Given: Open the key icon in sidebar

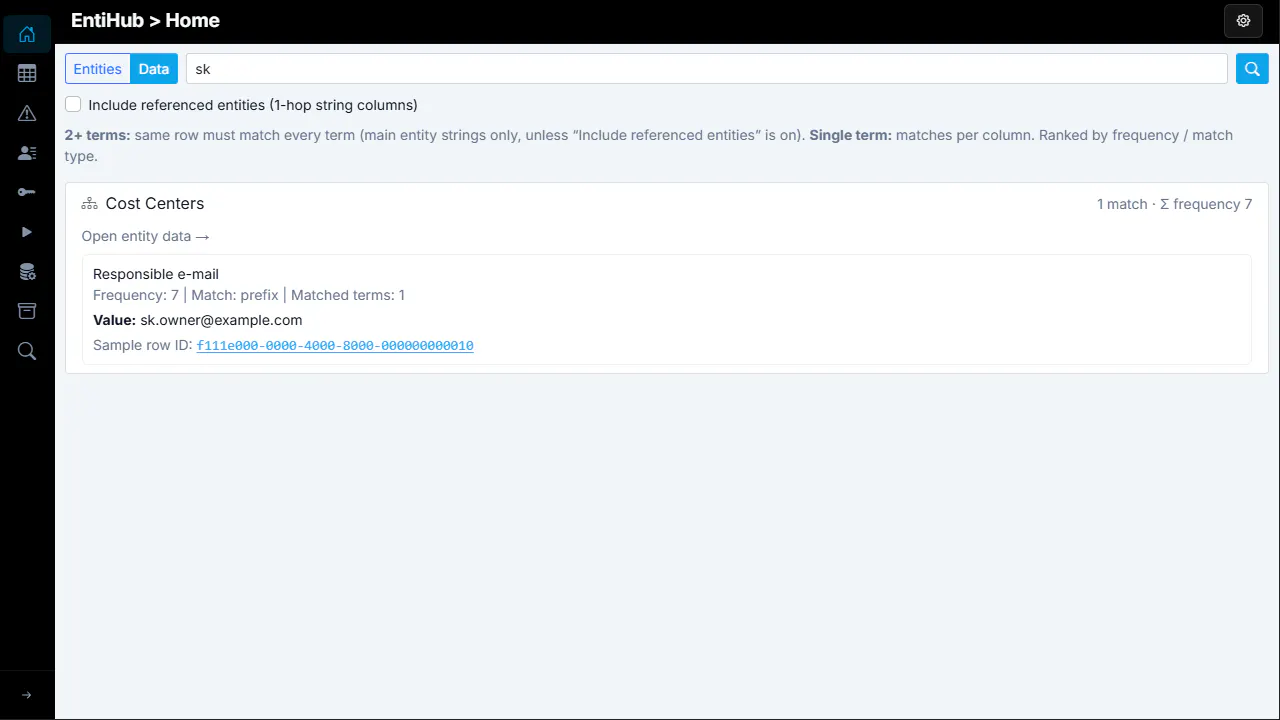Looking at the screenshot, I should tap(27, 192).
